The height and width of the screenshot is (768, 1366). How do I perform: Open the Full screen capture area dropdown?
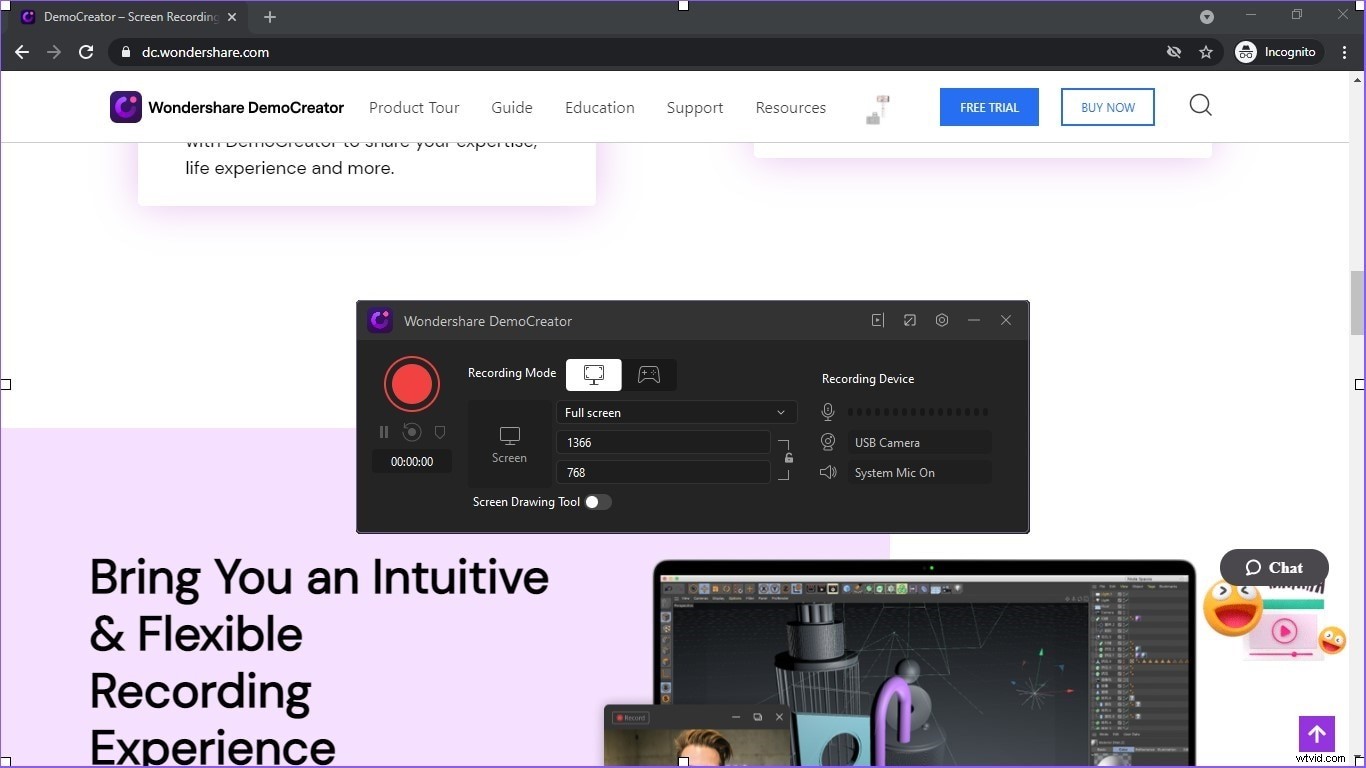coord(676,412)
